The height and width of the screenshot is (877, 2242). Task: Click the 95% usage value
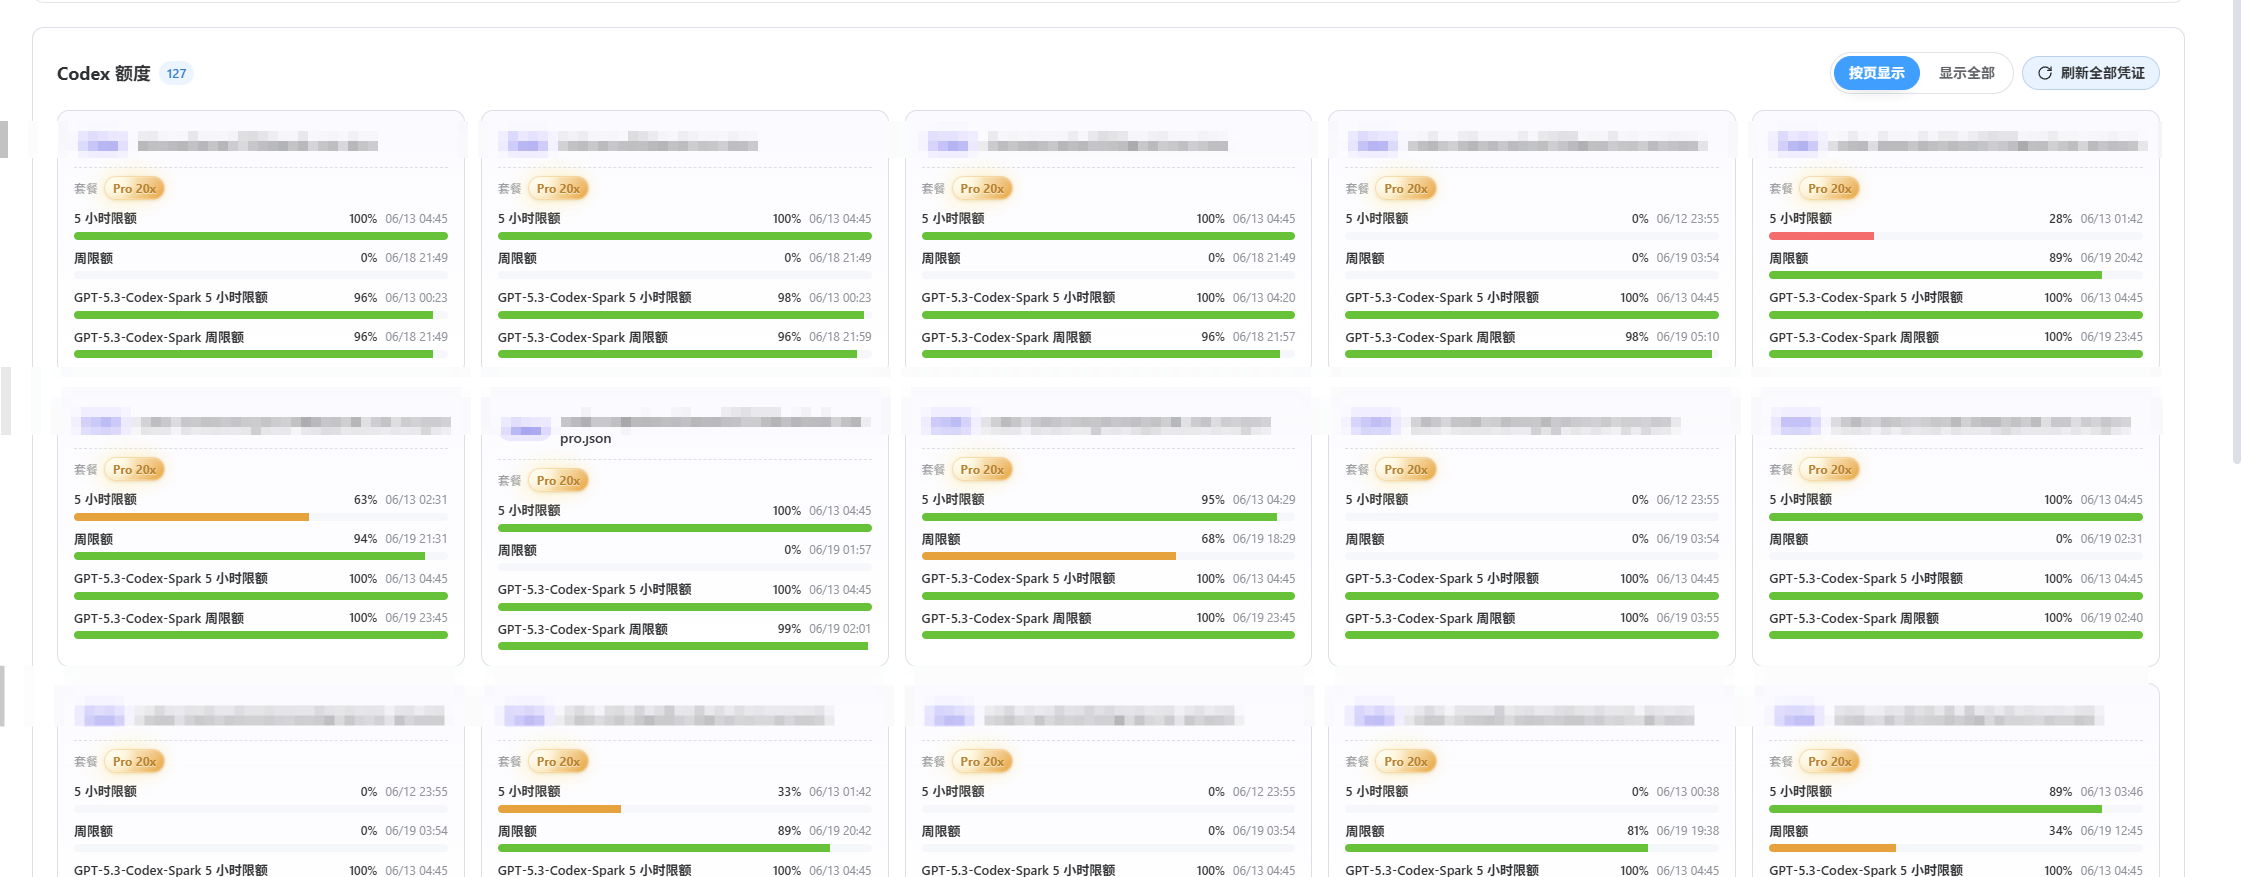tap(1213, 500)
